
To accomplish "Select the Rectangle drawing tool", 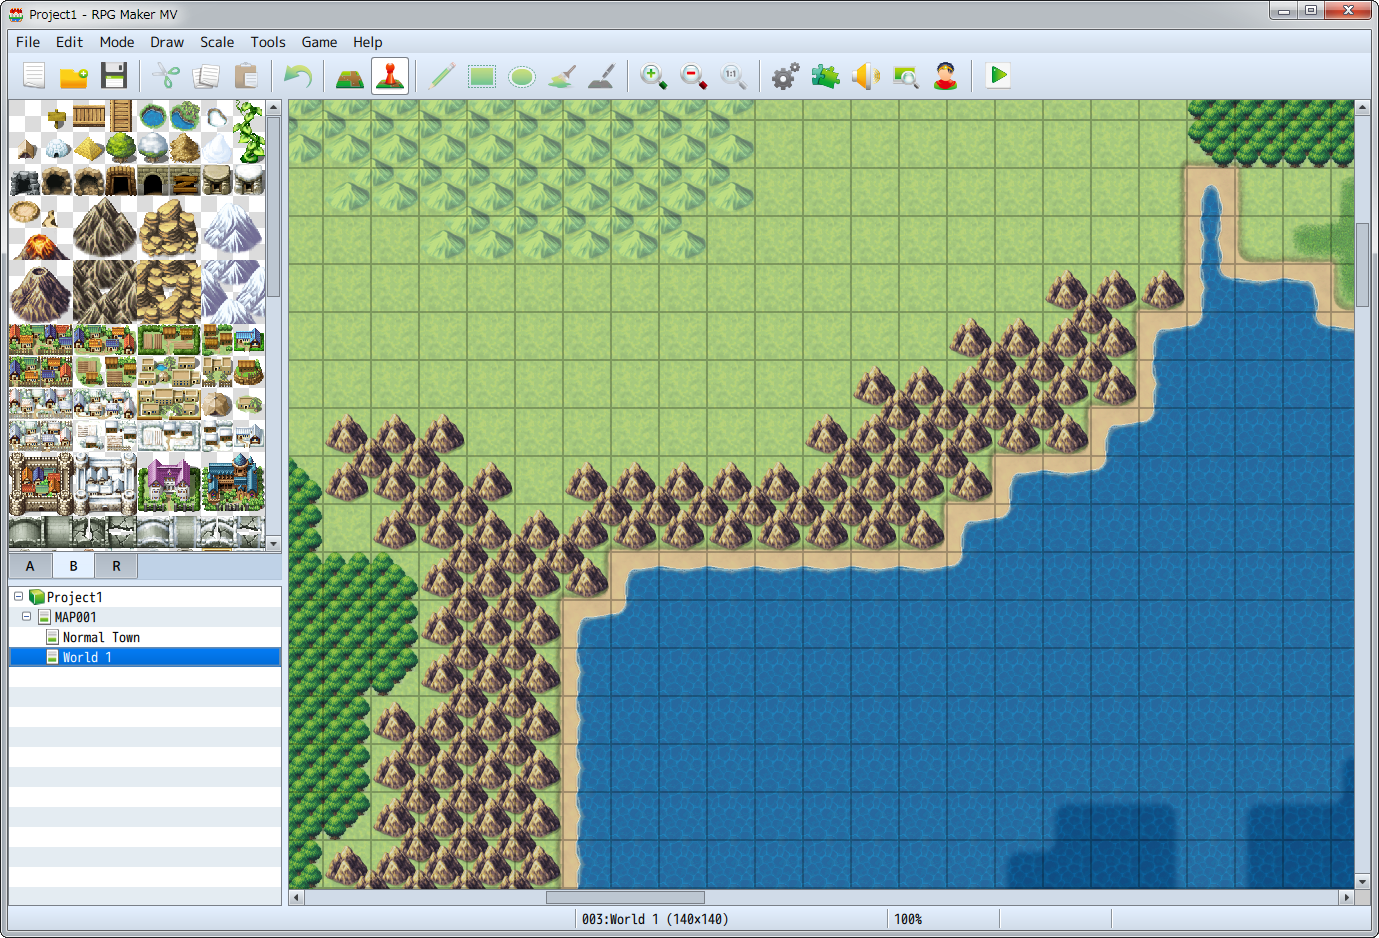I will point(482,76).
